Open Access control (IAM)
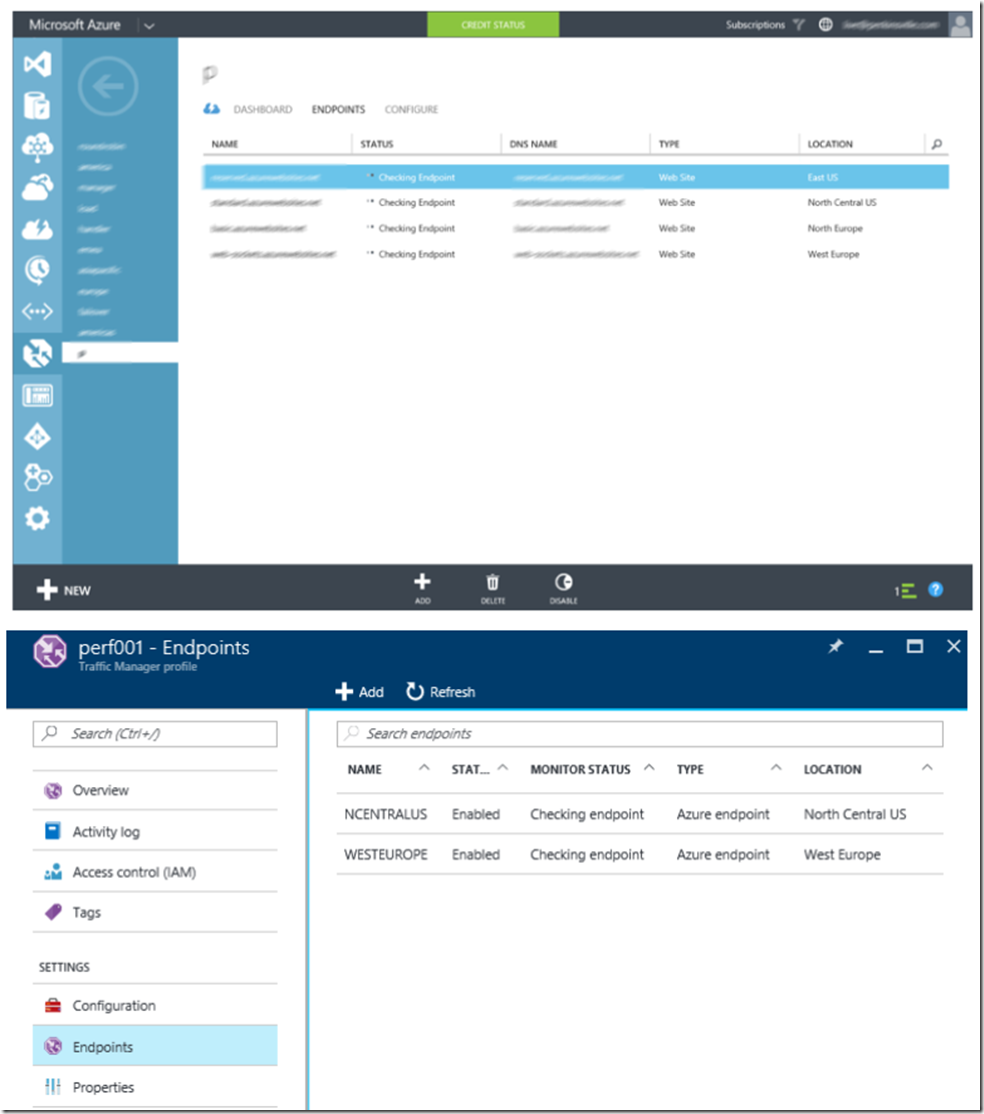 click(155, 872)
